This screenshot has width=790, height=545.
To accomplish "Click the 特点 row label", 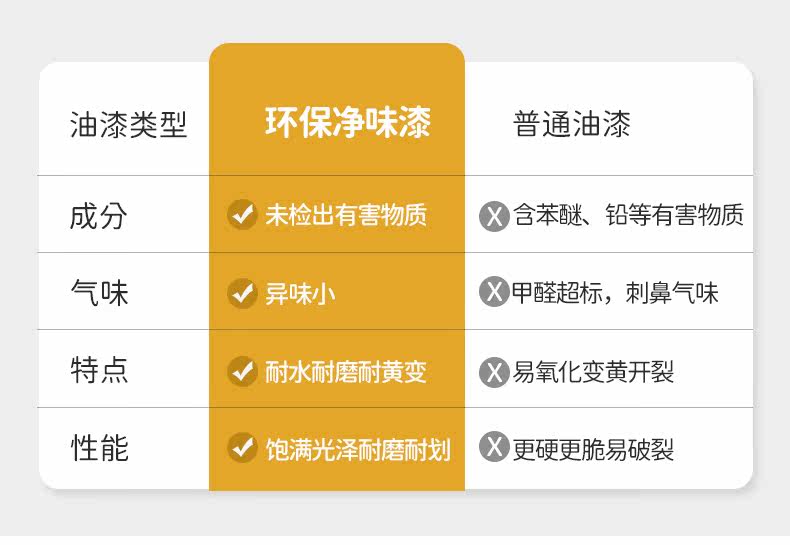I will pyautogui.click(x=99, y=371).
